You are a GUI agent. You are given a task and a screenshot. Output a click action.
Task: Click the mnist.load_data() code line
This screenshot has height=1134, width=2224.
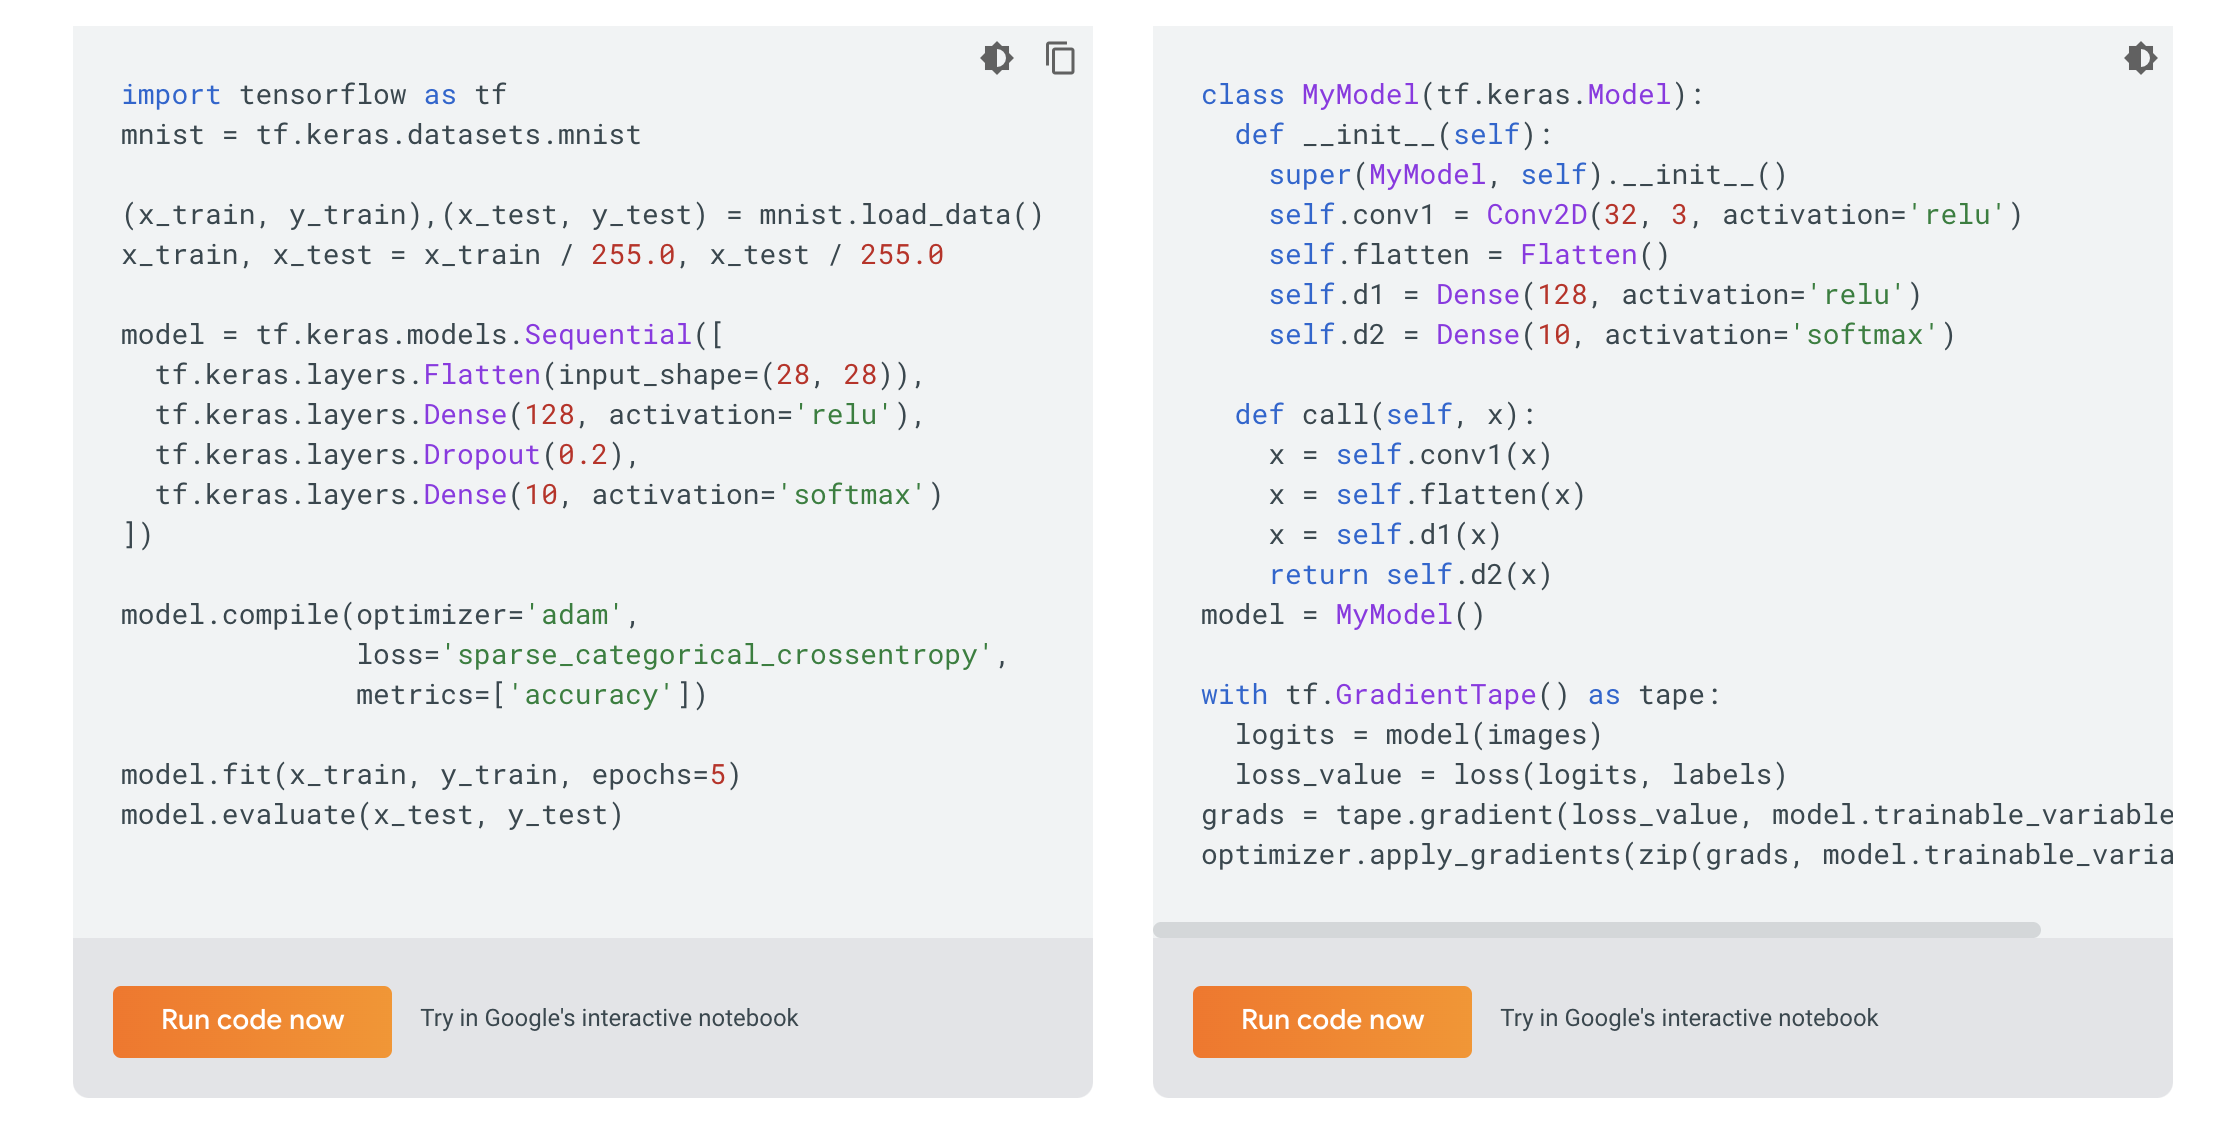(582, 215)
